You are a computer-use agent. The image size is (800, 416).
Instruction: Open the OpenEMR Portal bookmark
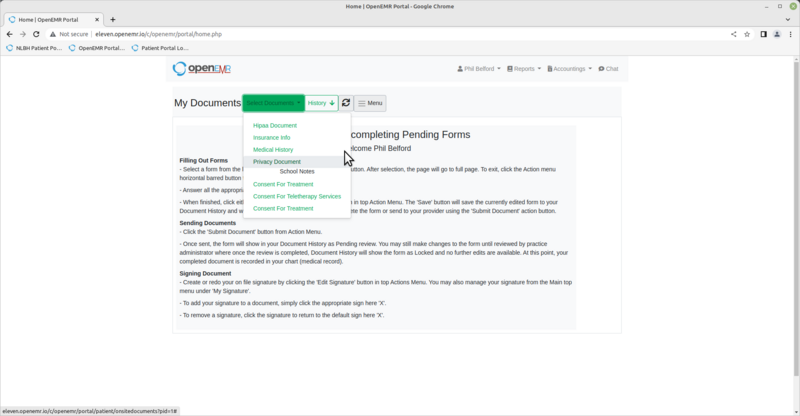pos(96,48)
